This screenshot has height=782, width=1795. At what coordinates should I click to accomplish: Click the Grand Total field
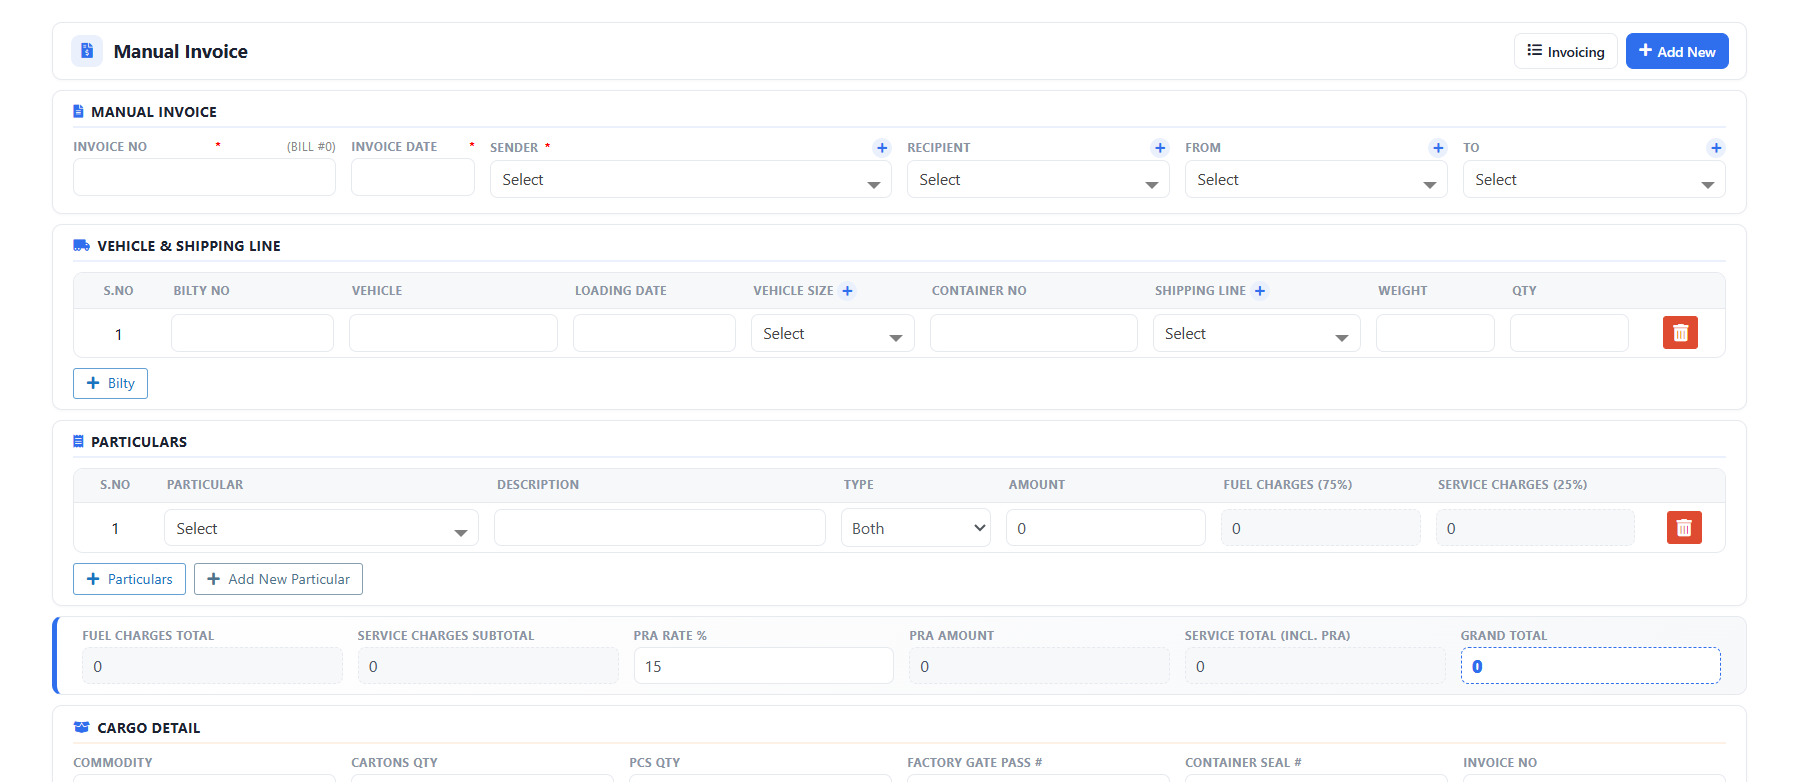tap(1591, 666)
